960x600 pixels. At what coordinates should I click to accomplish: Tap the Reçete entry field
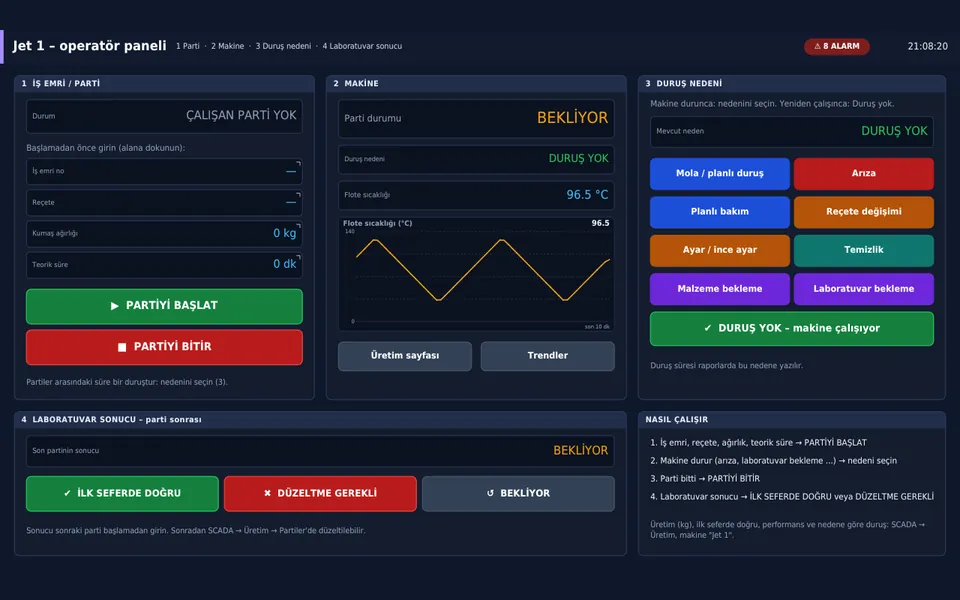point(164,203)
